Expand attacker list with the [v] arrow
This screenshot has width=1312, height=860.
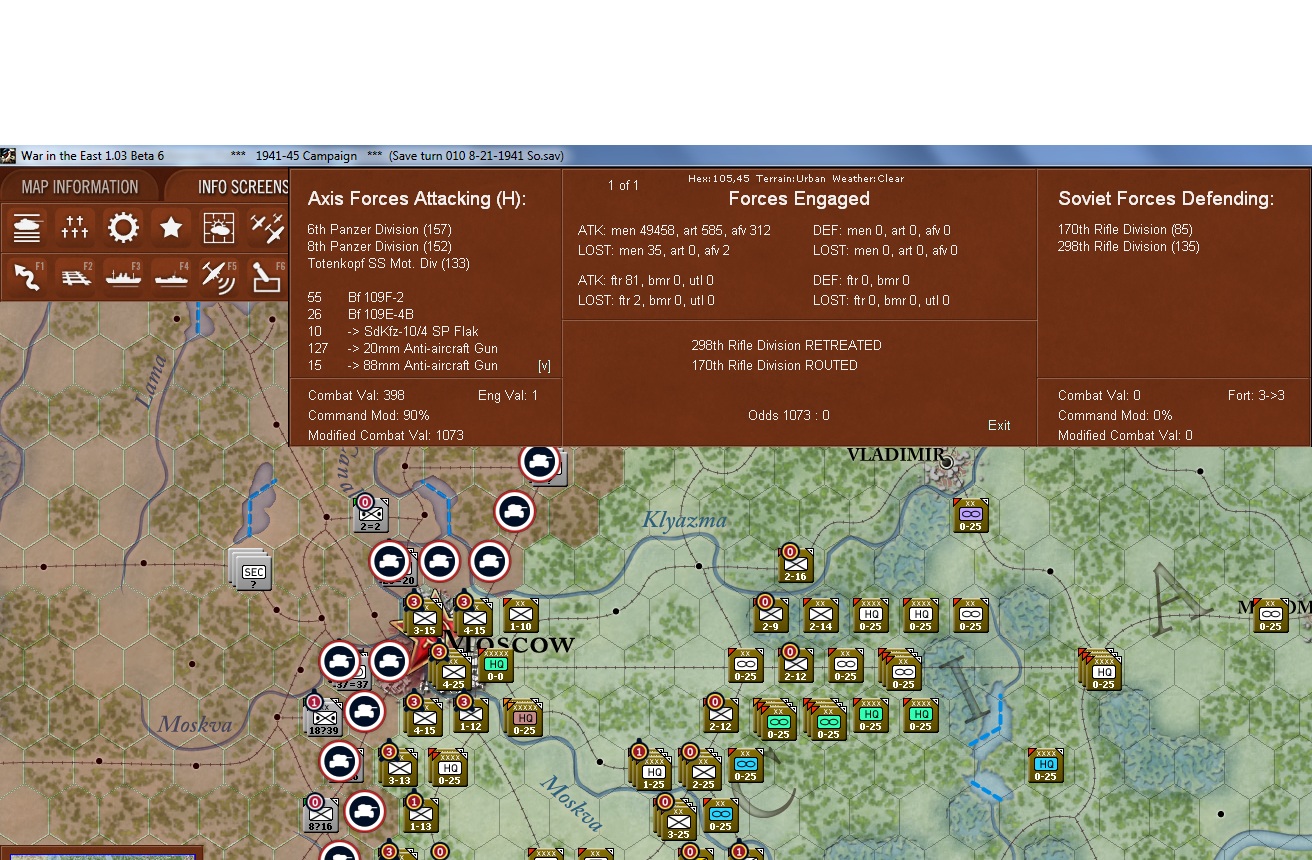pos(544,366)
